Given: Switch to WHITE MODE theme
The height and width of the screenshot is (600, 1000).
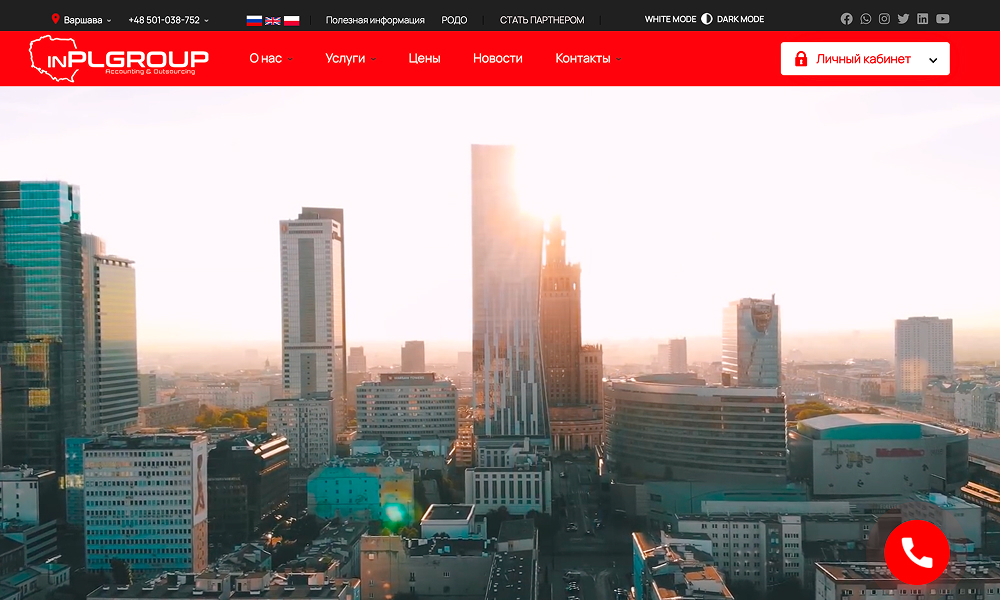Looking at the screenshot, I should [670, 19].
